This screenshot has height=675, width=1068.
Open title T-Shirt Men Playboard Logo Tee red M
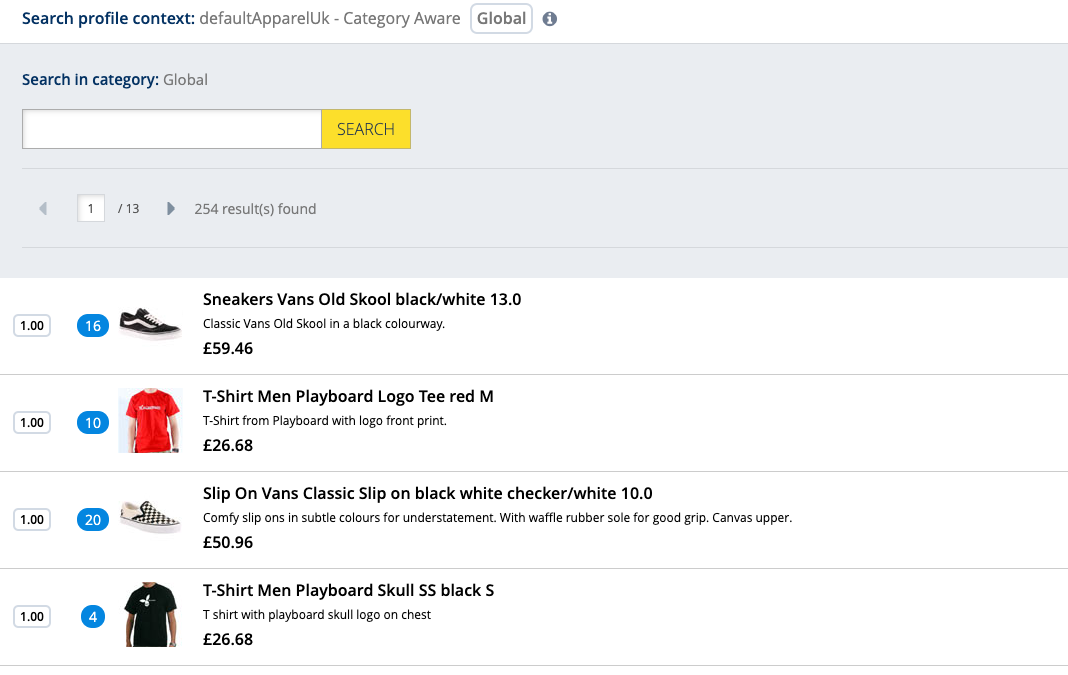pyautogui.click(x=348, y=396)
